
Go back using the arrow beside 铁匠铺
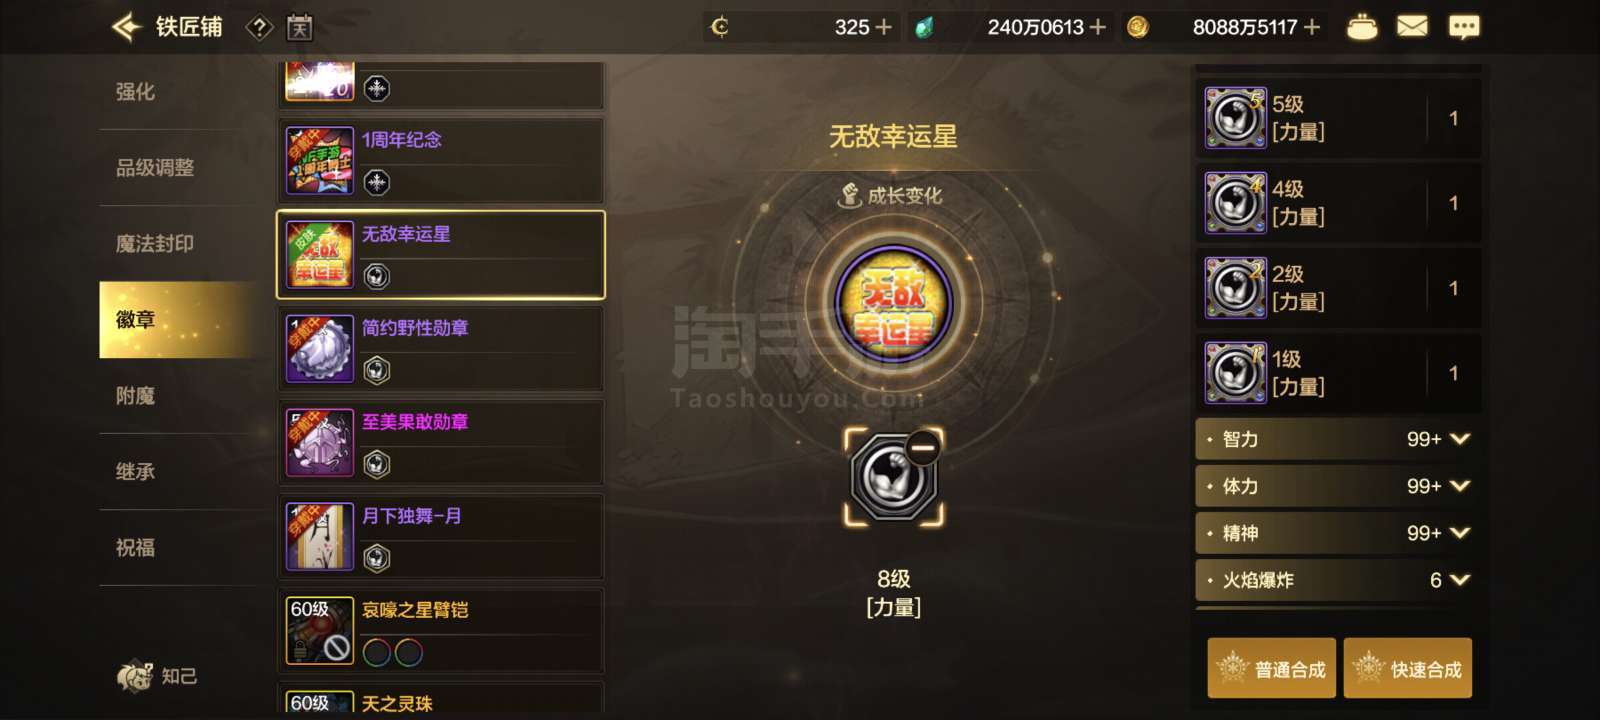(127, 27)
